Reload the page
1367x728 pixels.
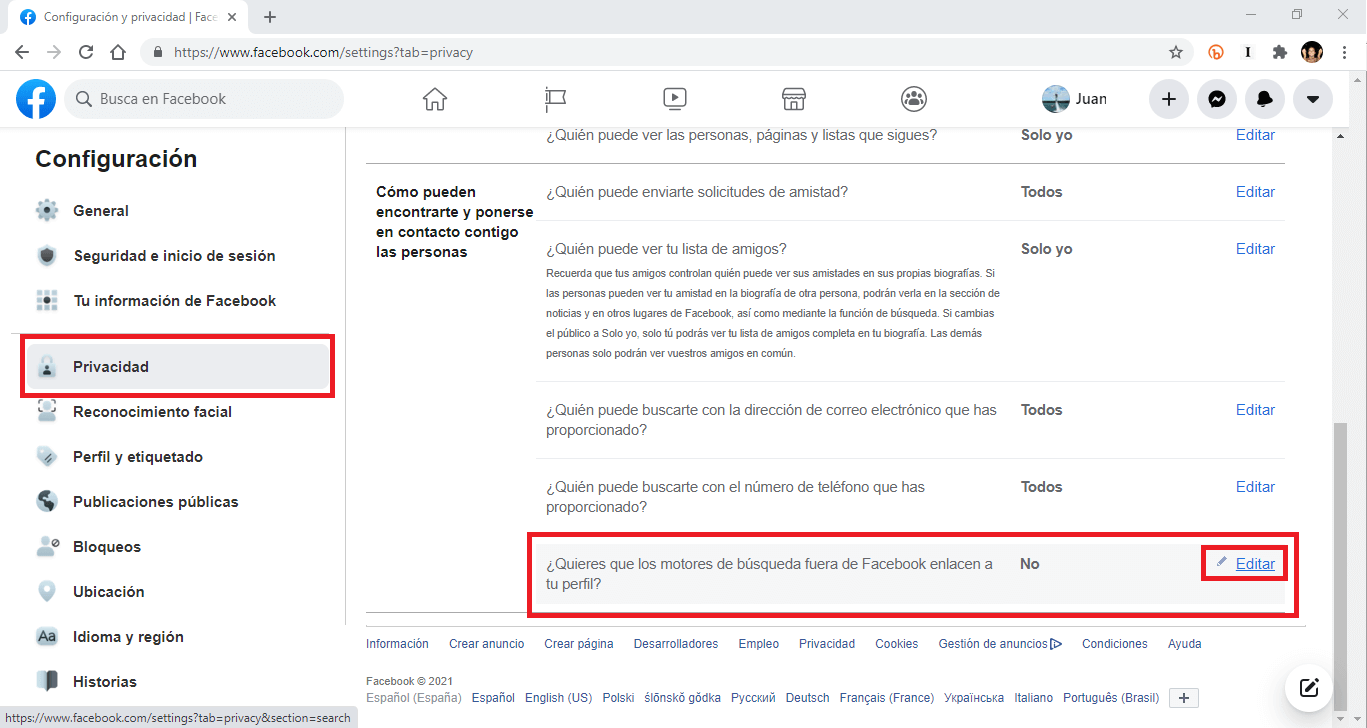[86, 52]
